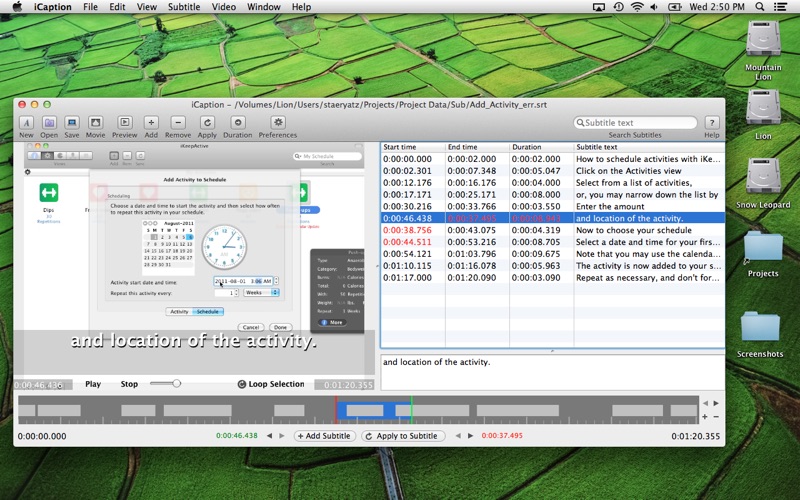Image resolution: width=800 pixels, height=500 pixels.
Task: Open a file with the Open toolbar icon
Action: [49, 122]
